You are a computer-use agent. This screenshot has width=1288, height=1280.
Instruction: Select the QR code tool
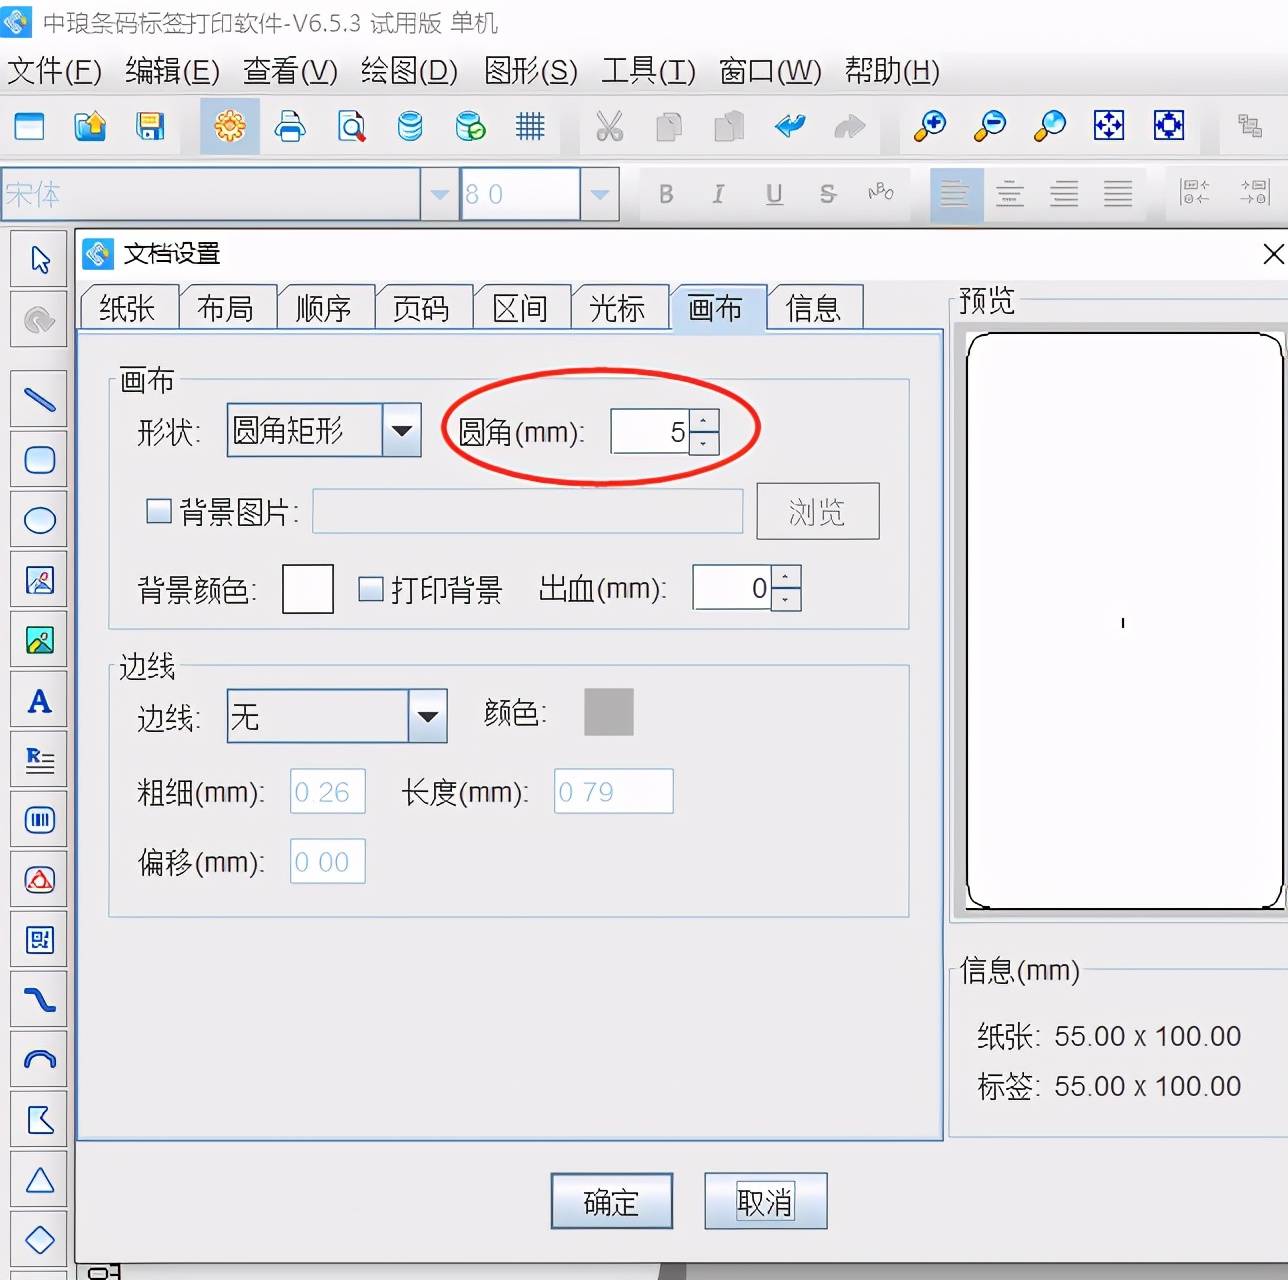click(39, 940)
